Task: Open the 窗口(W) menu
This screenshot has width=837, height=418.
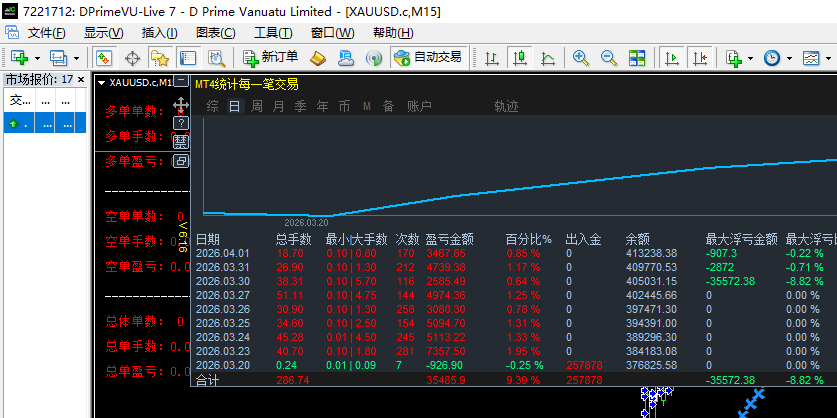Action: [332, 33]
